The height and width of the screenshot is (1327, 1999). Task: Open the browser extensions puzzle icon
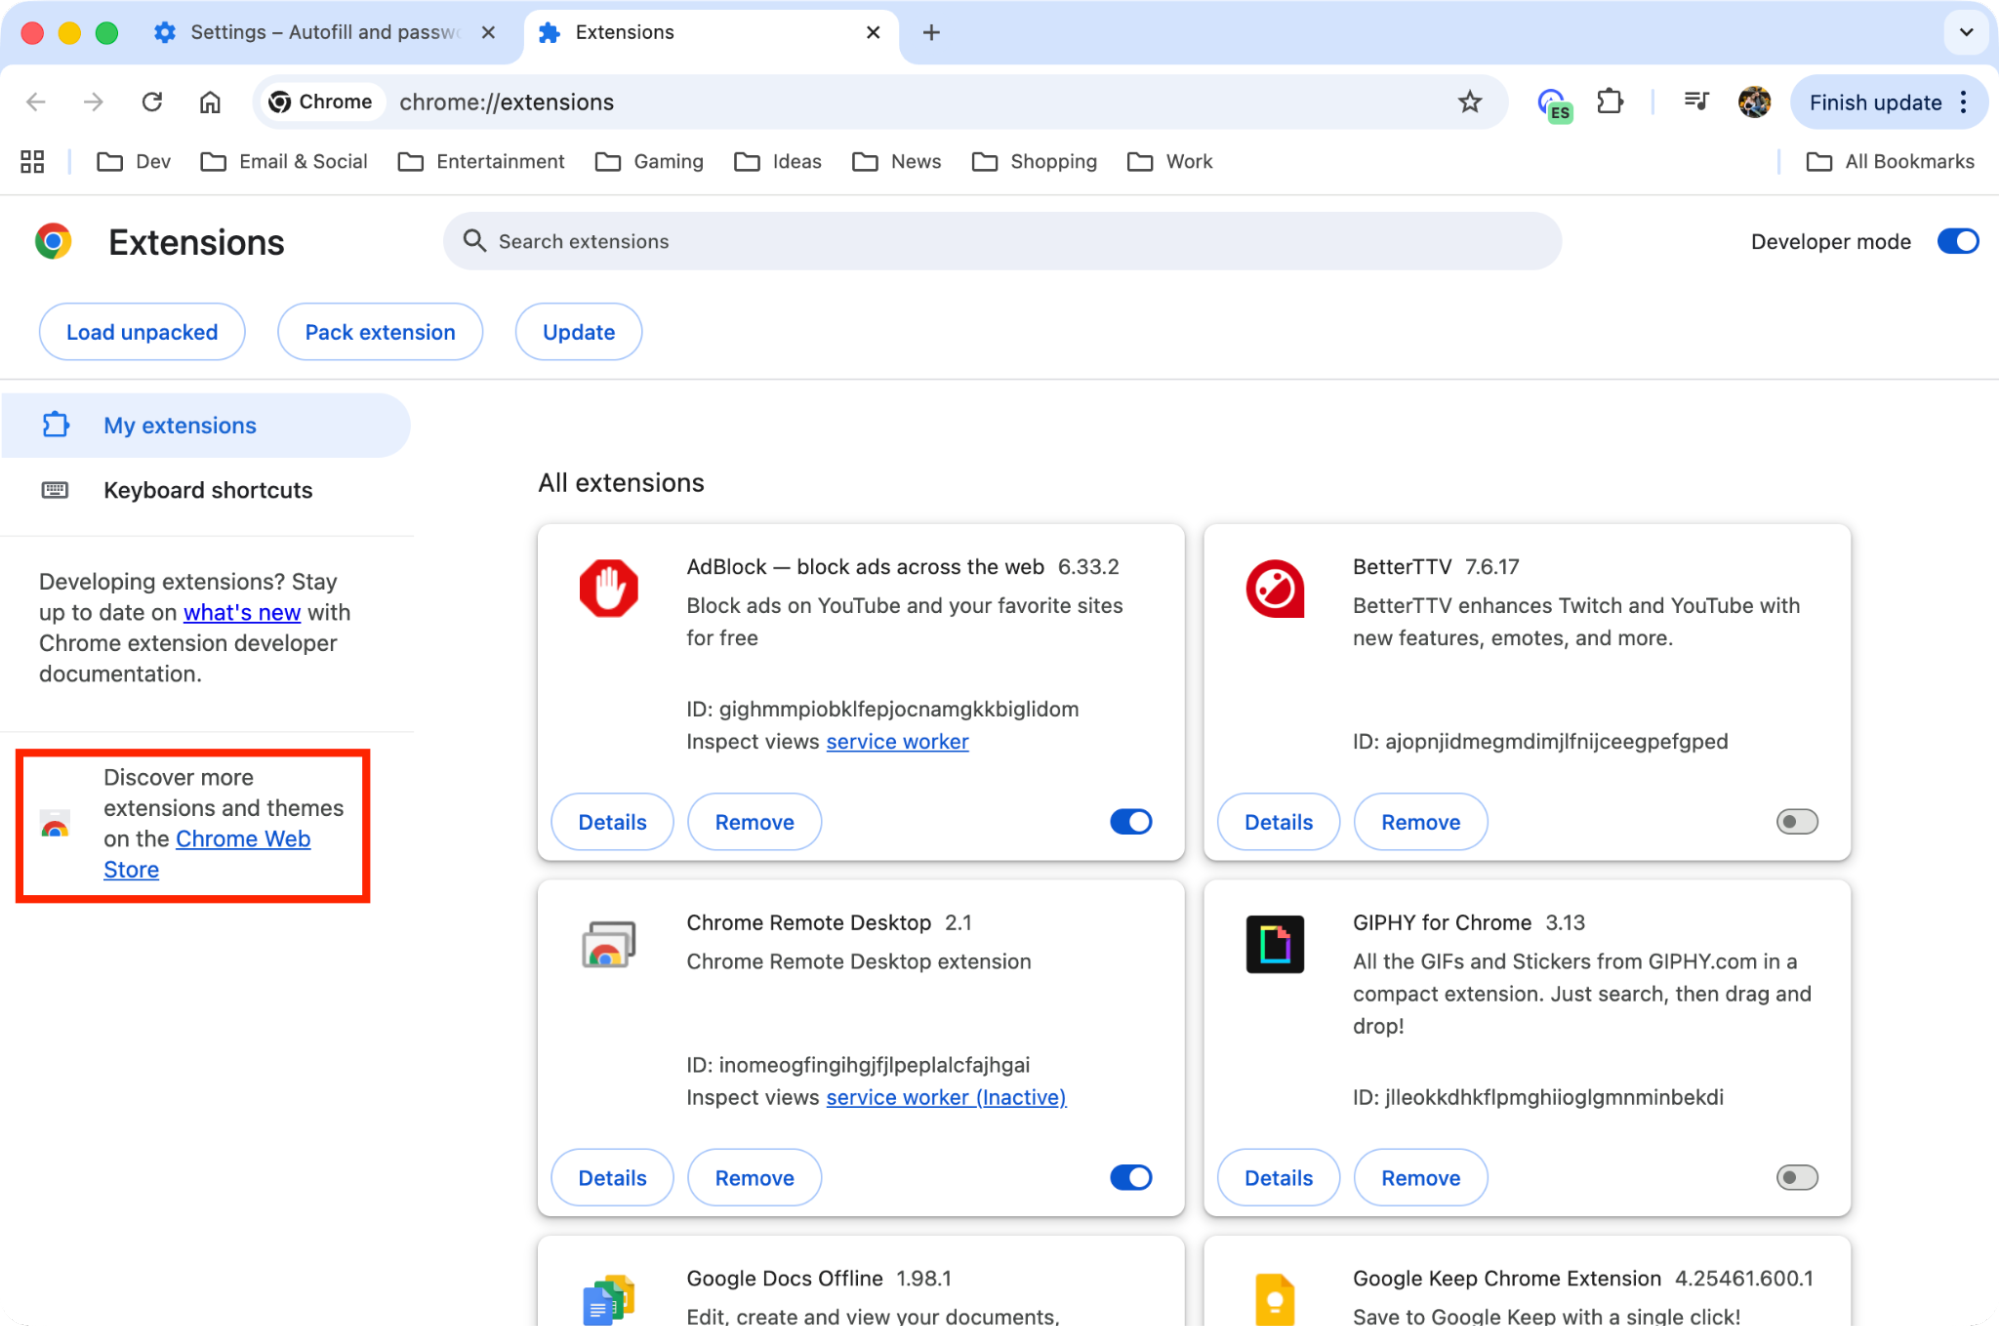pyautogui.click(x=1610, y=101)
